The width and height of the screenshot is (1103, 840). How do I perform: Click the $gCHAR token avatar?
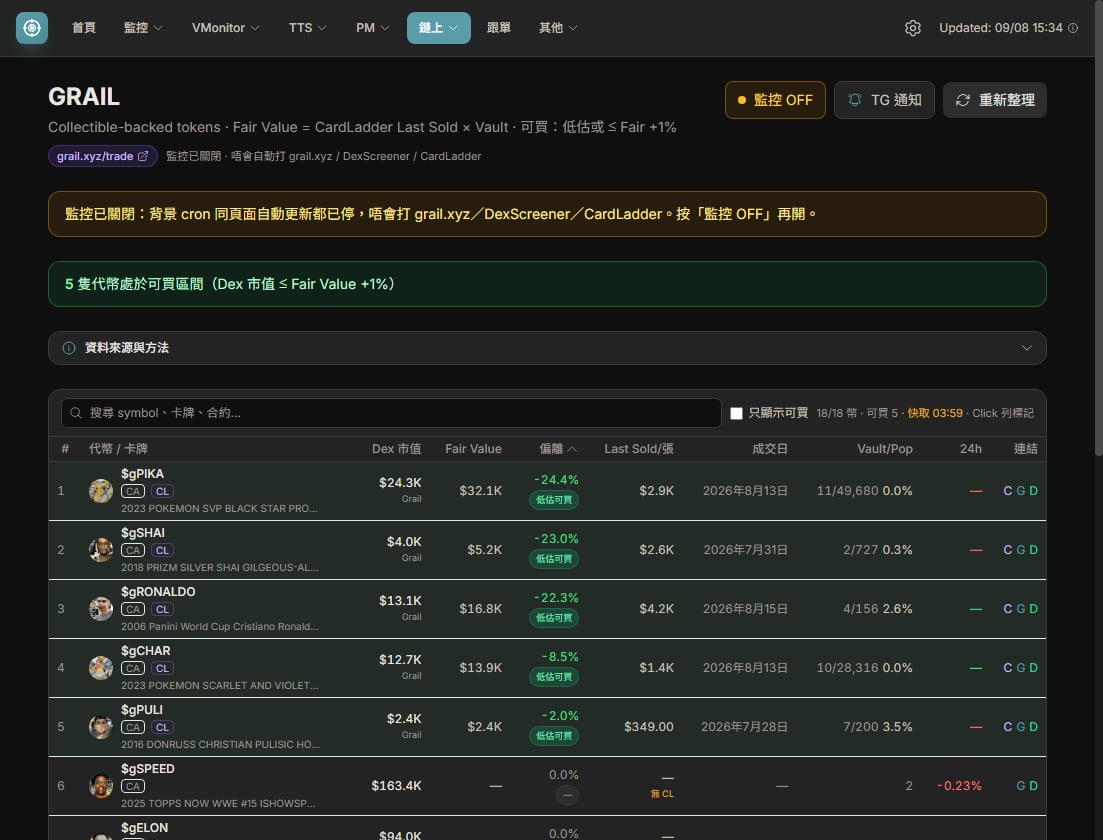coord(101,668)
